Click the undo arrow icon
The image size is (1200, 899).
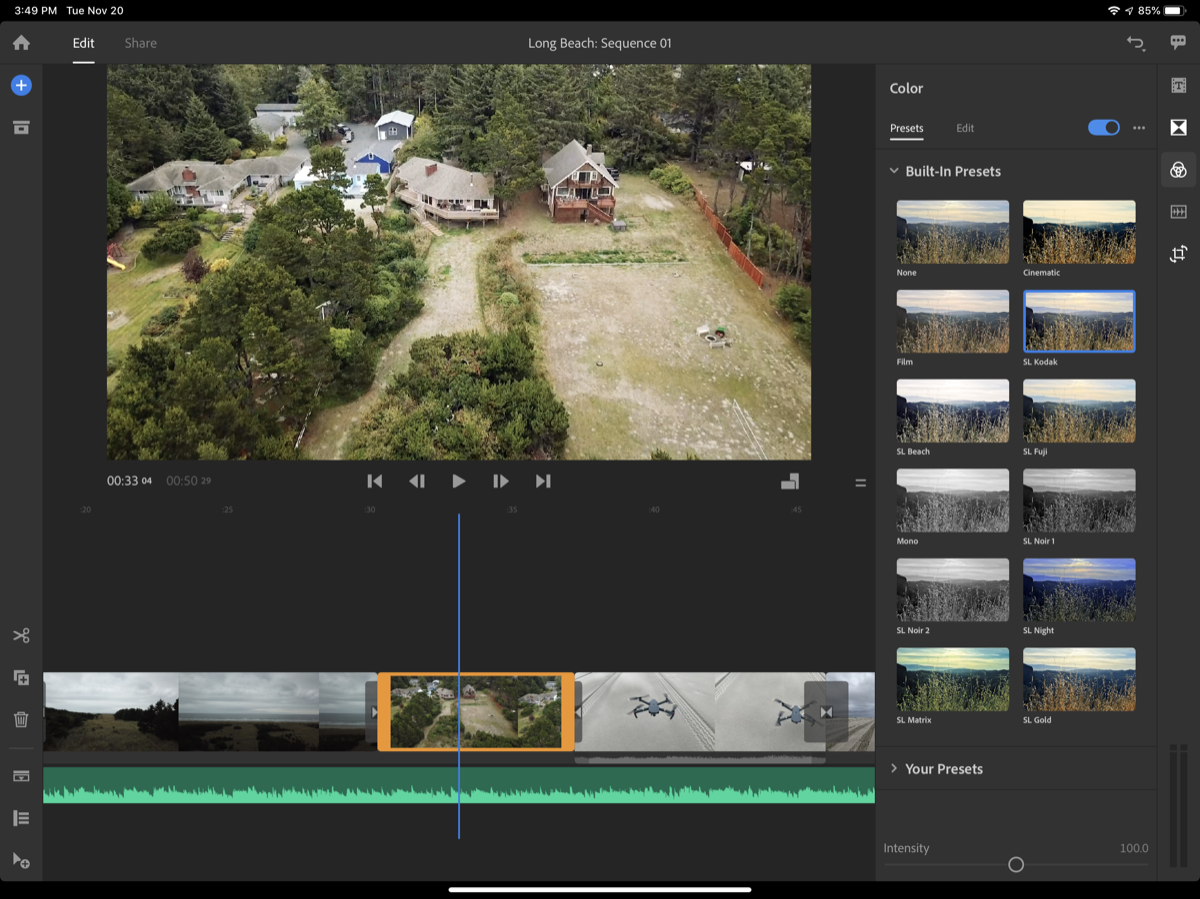(x=1135, y=43)
